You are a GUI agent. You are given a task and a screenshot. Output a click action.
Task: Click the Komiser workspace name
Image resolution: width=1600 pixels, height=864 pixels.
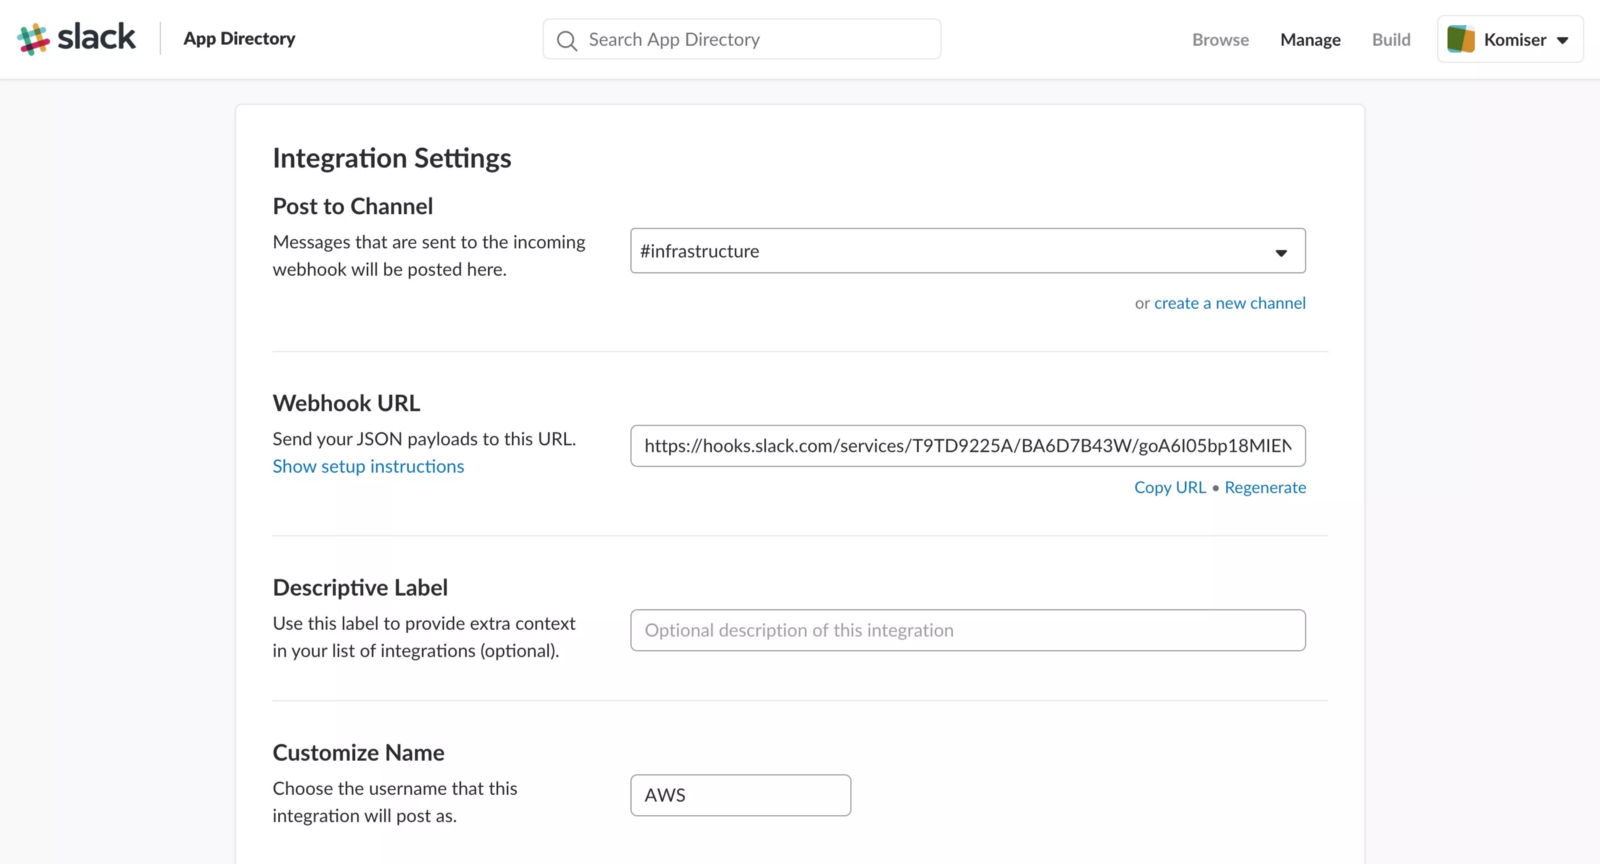point(1514,40)
